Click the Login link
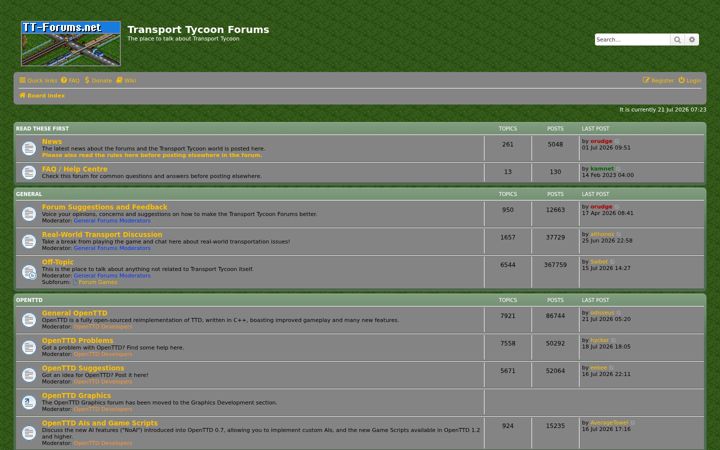 click(690, 80)
